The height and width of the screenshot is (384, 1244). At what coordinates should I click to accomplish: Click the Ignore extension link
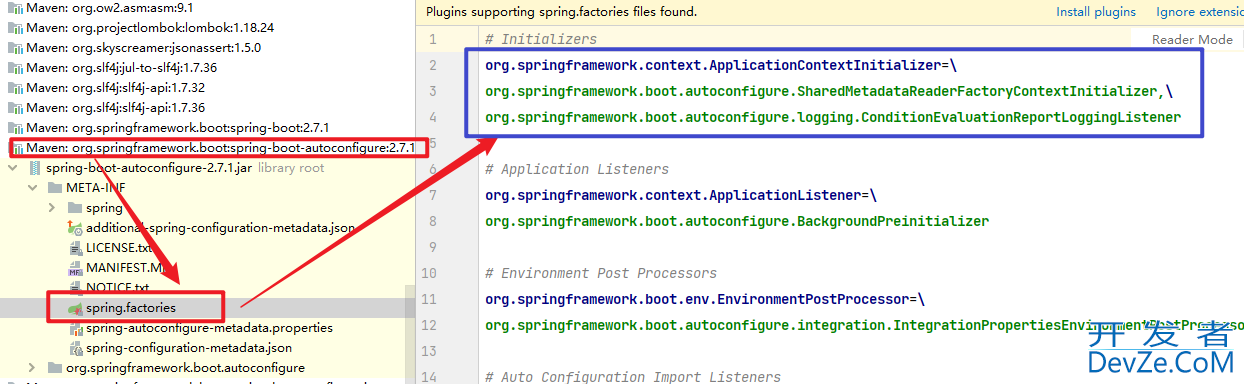[x=1199, y=12]
